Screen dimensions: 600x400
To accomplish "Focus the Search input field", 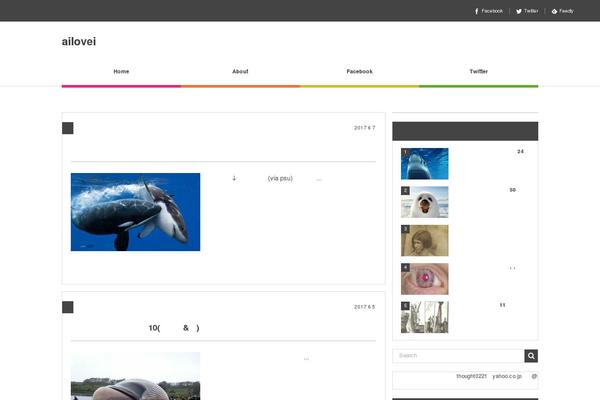I will pyautogui.click(x=458, y=356).
